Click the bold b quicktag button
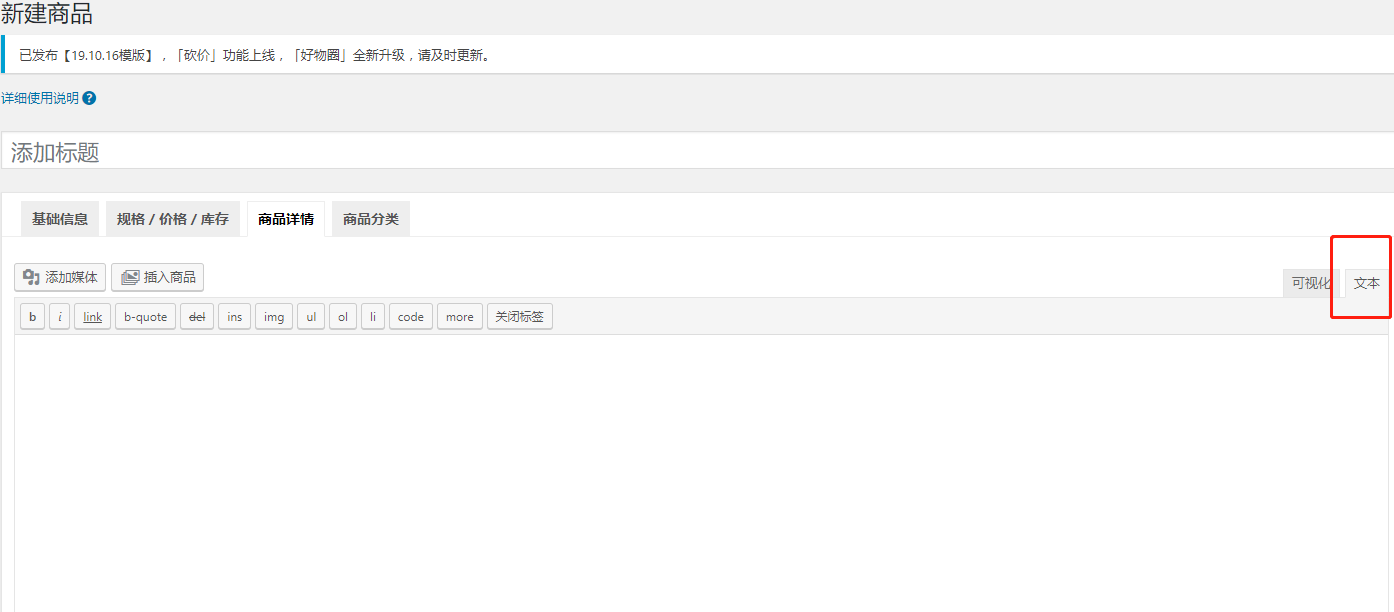The width and height of the screenshot is (1394, 612). pos(32,317)
